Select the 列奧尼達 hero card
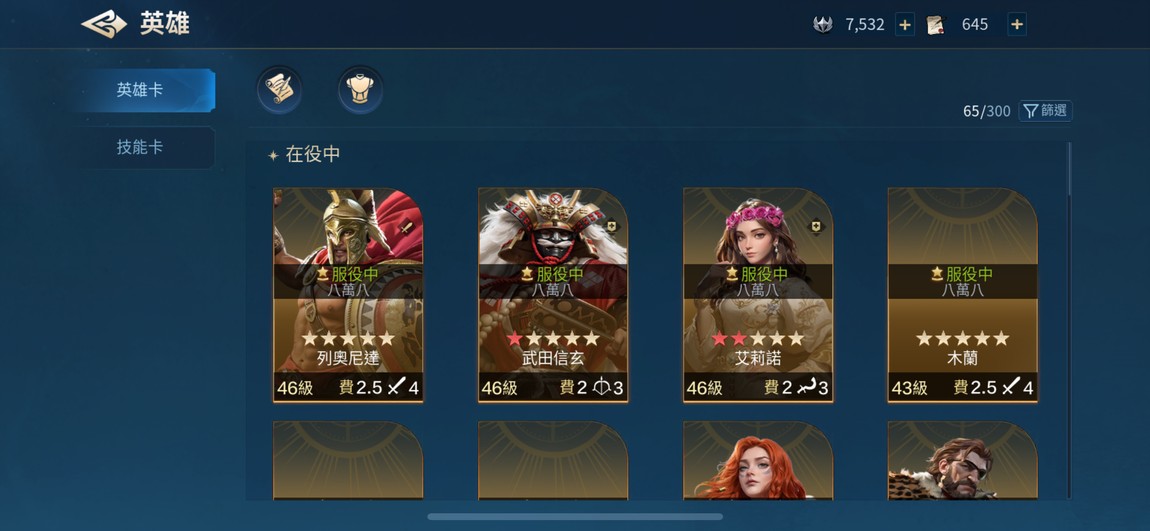Screen dimensions: 1150x531 (x=348, y=295)
